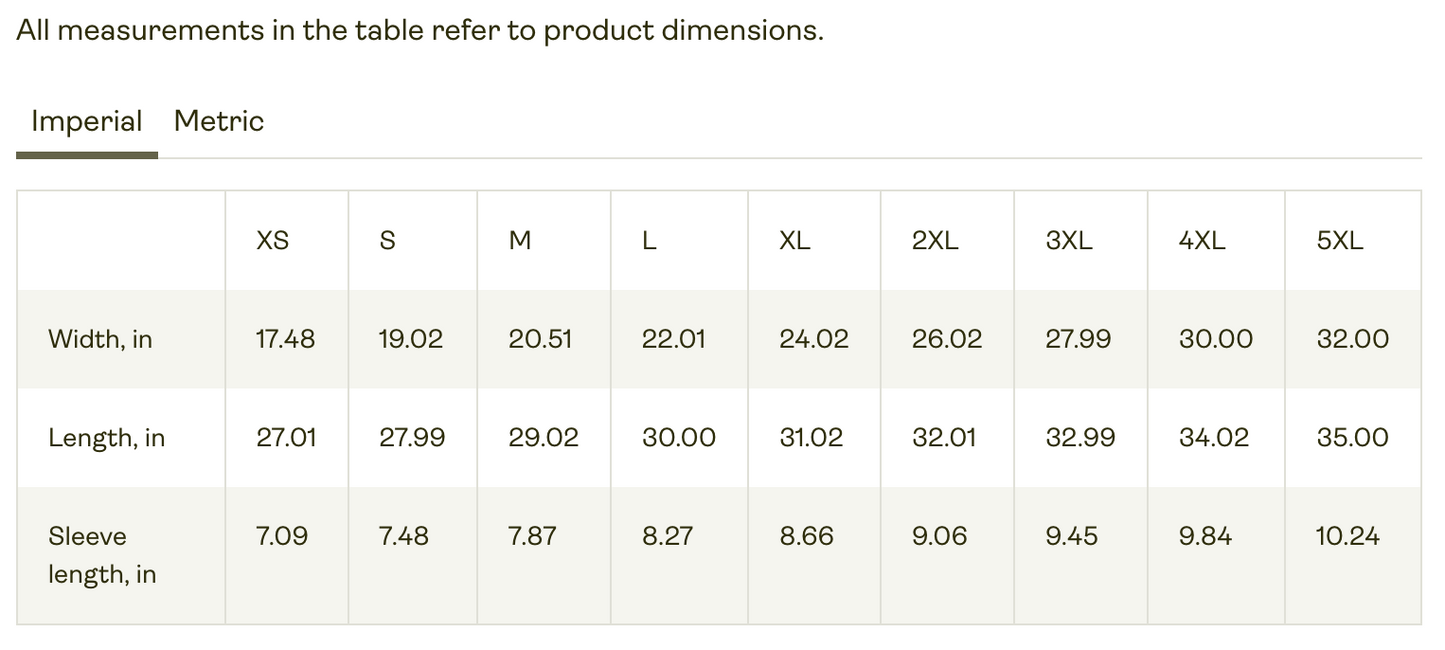Screen dimensions: 1445x650
Task: Click the 2XL size column header
Action: pos(935,241)
